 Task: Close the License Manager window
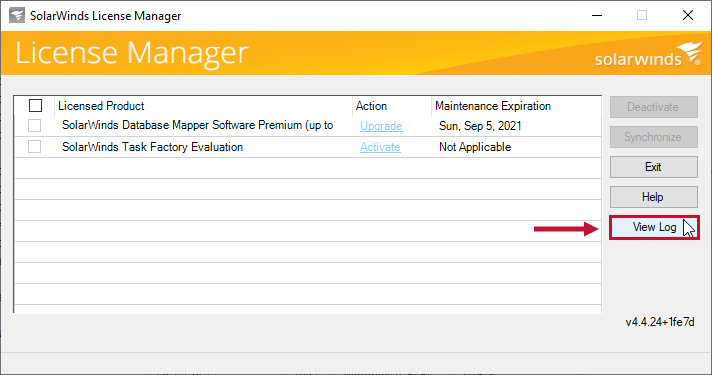pyautogui.click(x=687, y=15)
